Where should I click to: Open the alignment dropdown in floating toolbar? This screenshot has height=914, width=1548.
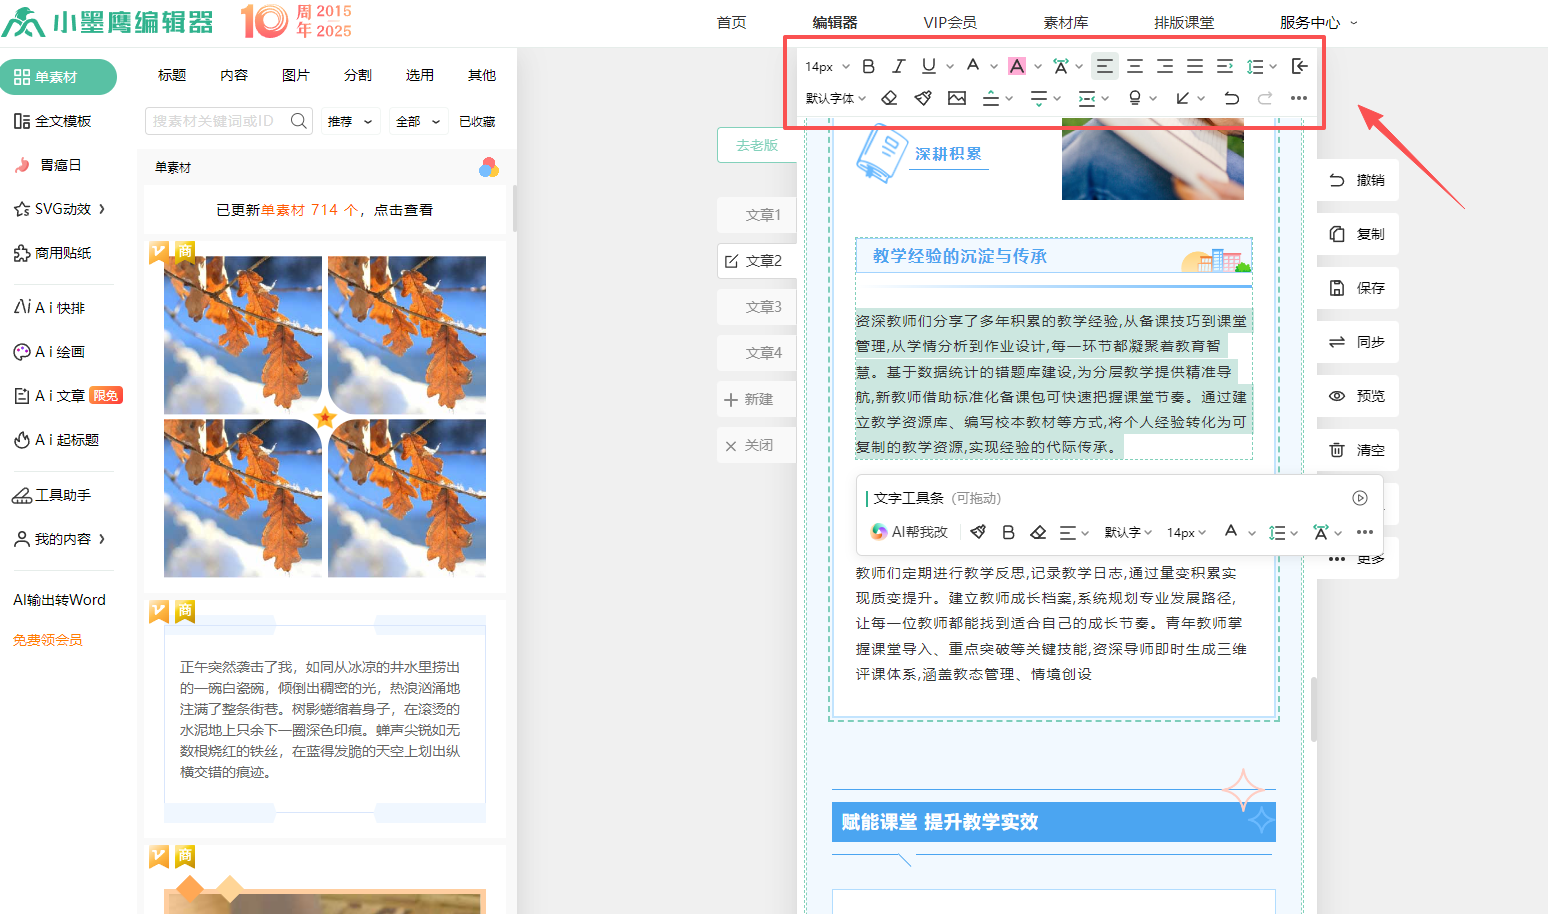[x=1074, y=532]
